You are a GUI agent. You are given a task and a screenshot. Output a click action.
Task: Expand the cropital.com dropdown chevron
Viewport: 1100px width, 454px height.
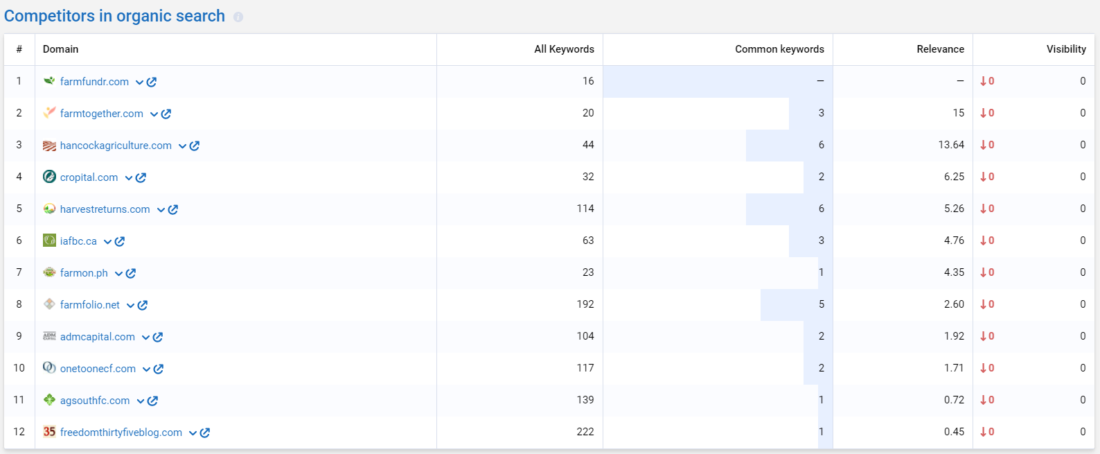(129, 178)
